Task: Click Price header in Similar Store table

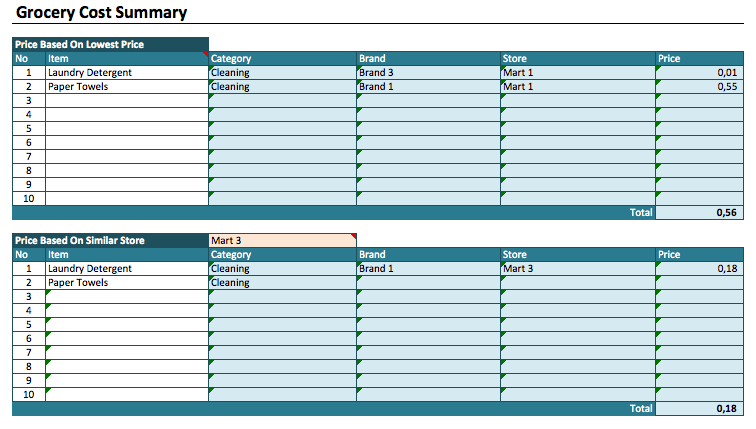Action: 700,255
